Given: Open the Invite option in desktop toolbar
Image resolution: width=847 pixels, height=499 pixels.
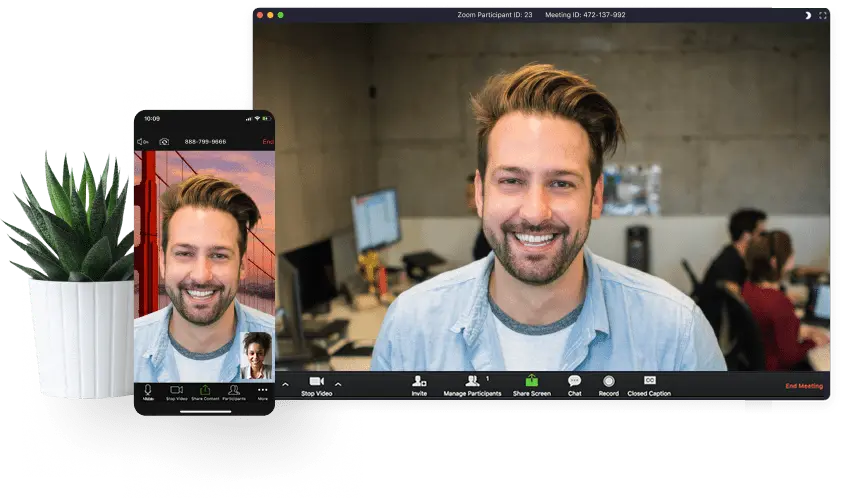Looking at the screenshot, I should [x=419, y=386].
